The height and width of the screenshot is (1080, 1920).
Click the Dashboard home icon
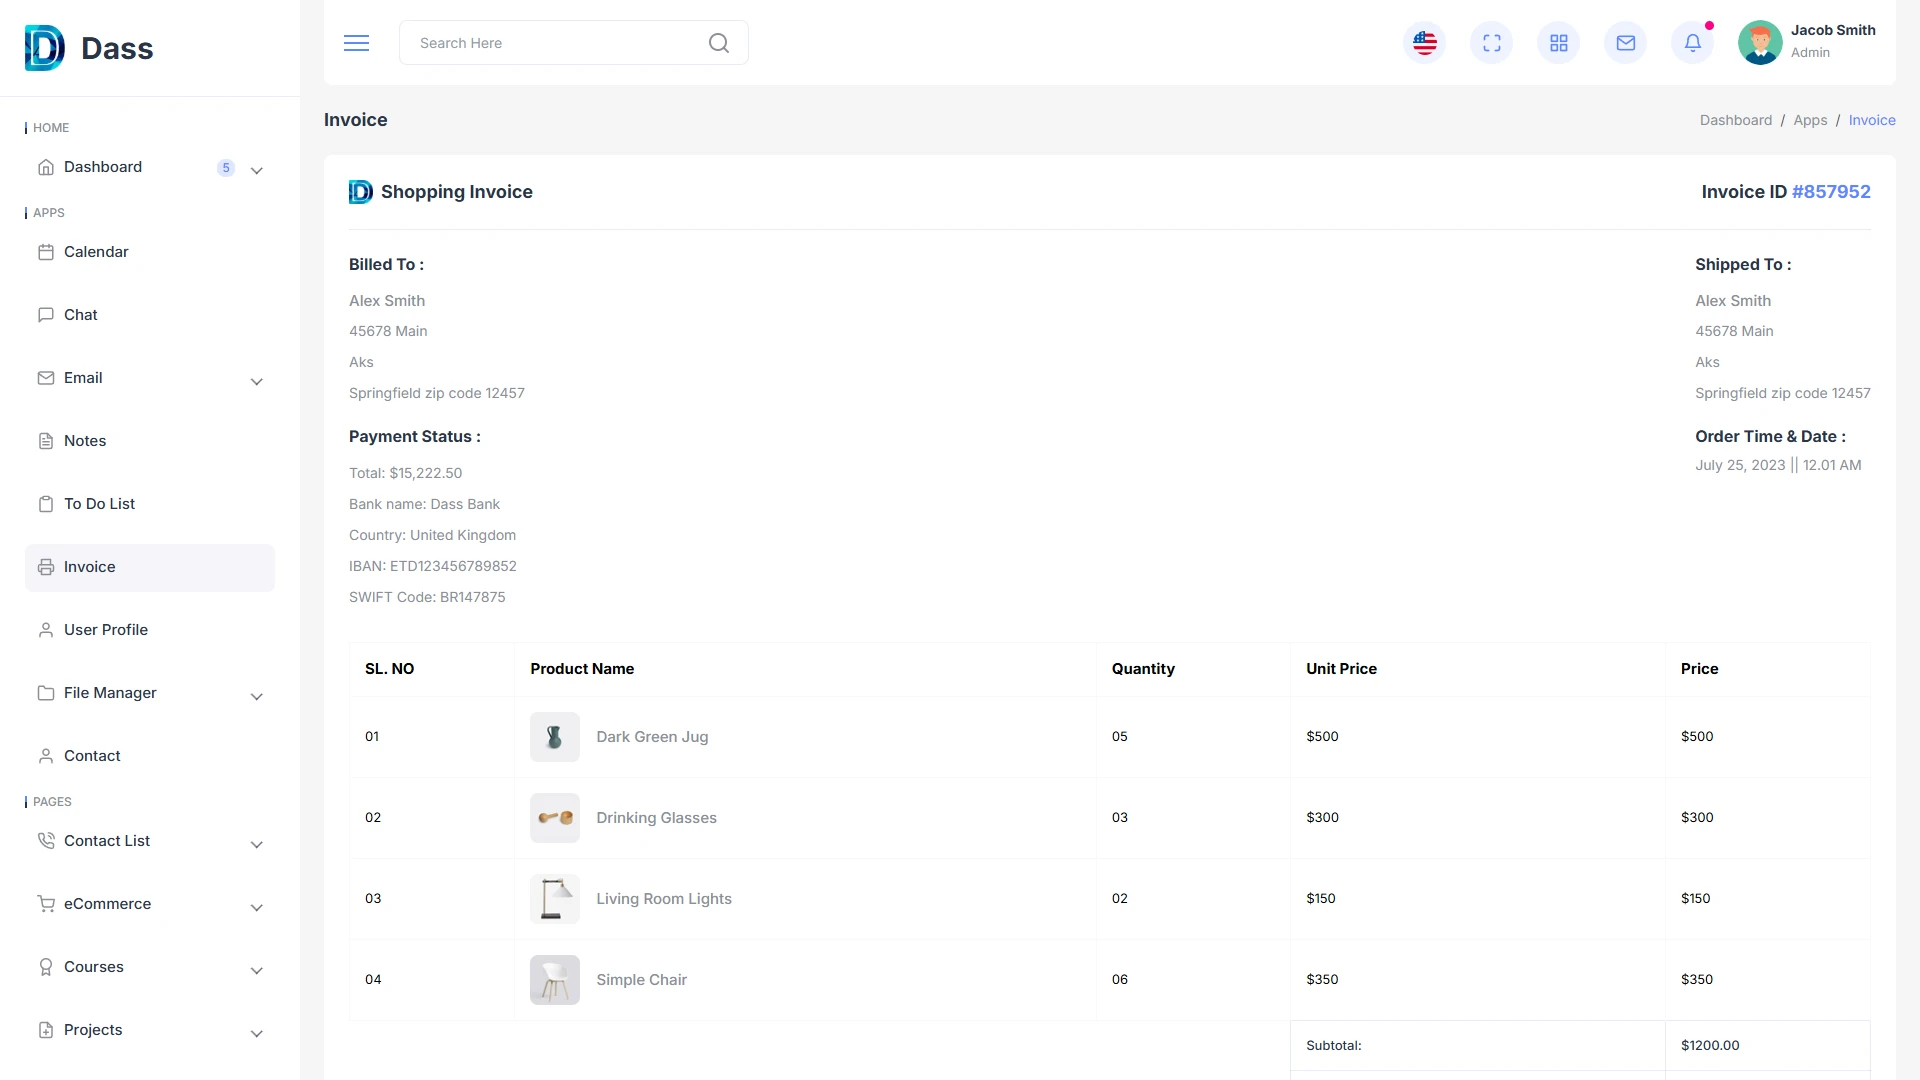[46, 167]
